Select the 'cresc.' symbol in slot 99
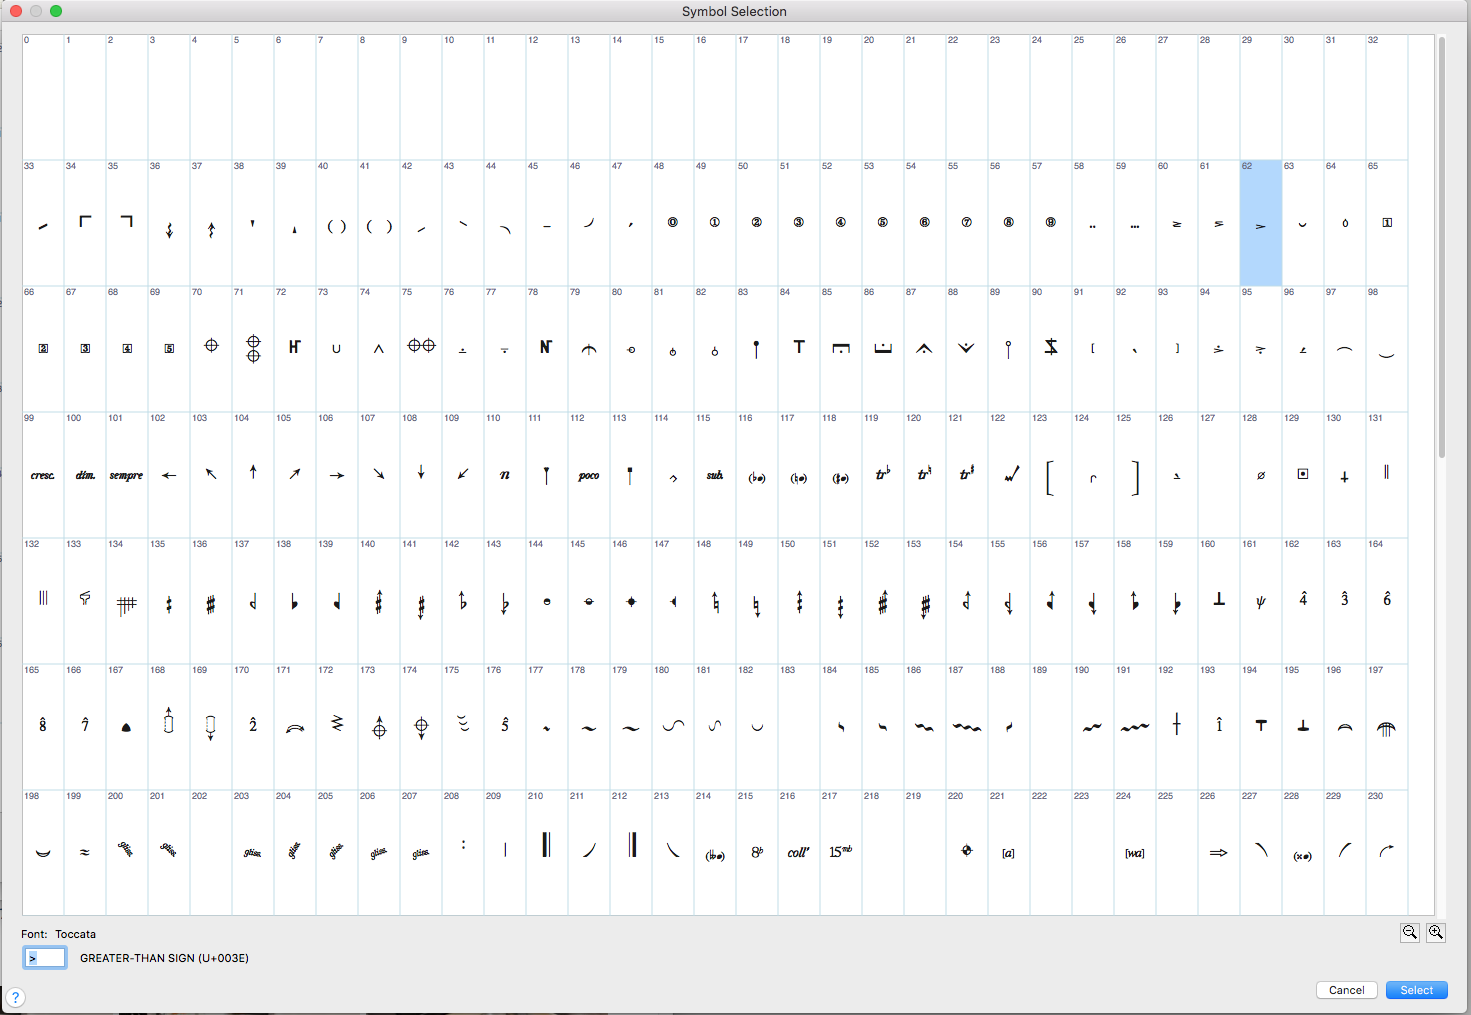The image size is (1471, 1015). [43, 476]
